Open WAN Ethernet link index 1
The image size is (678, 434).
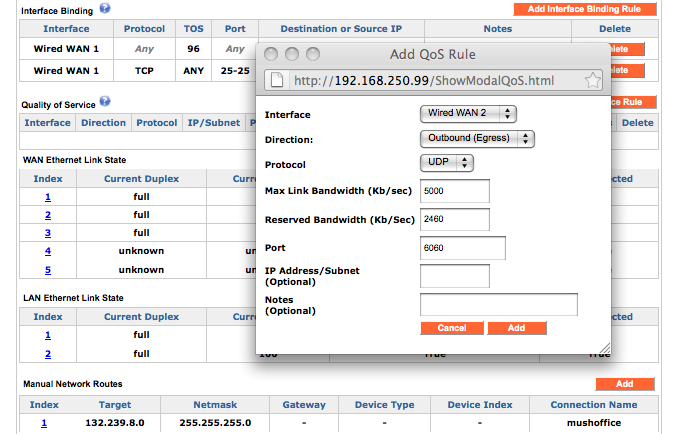tap(48, 197)
